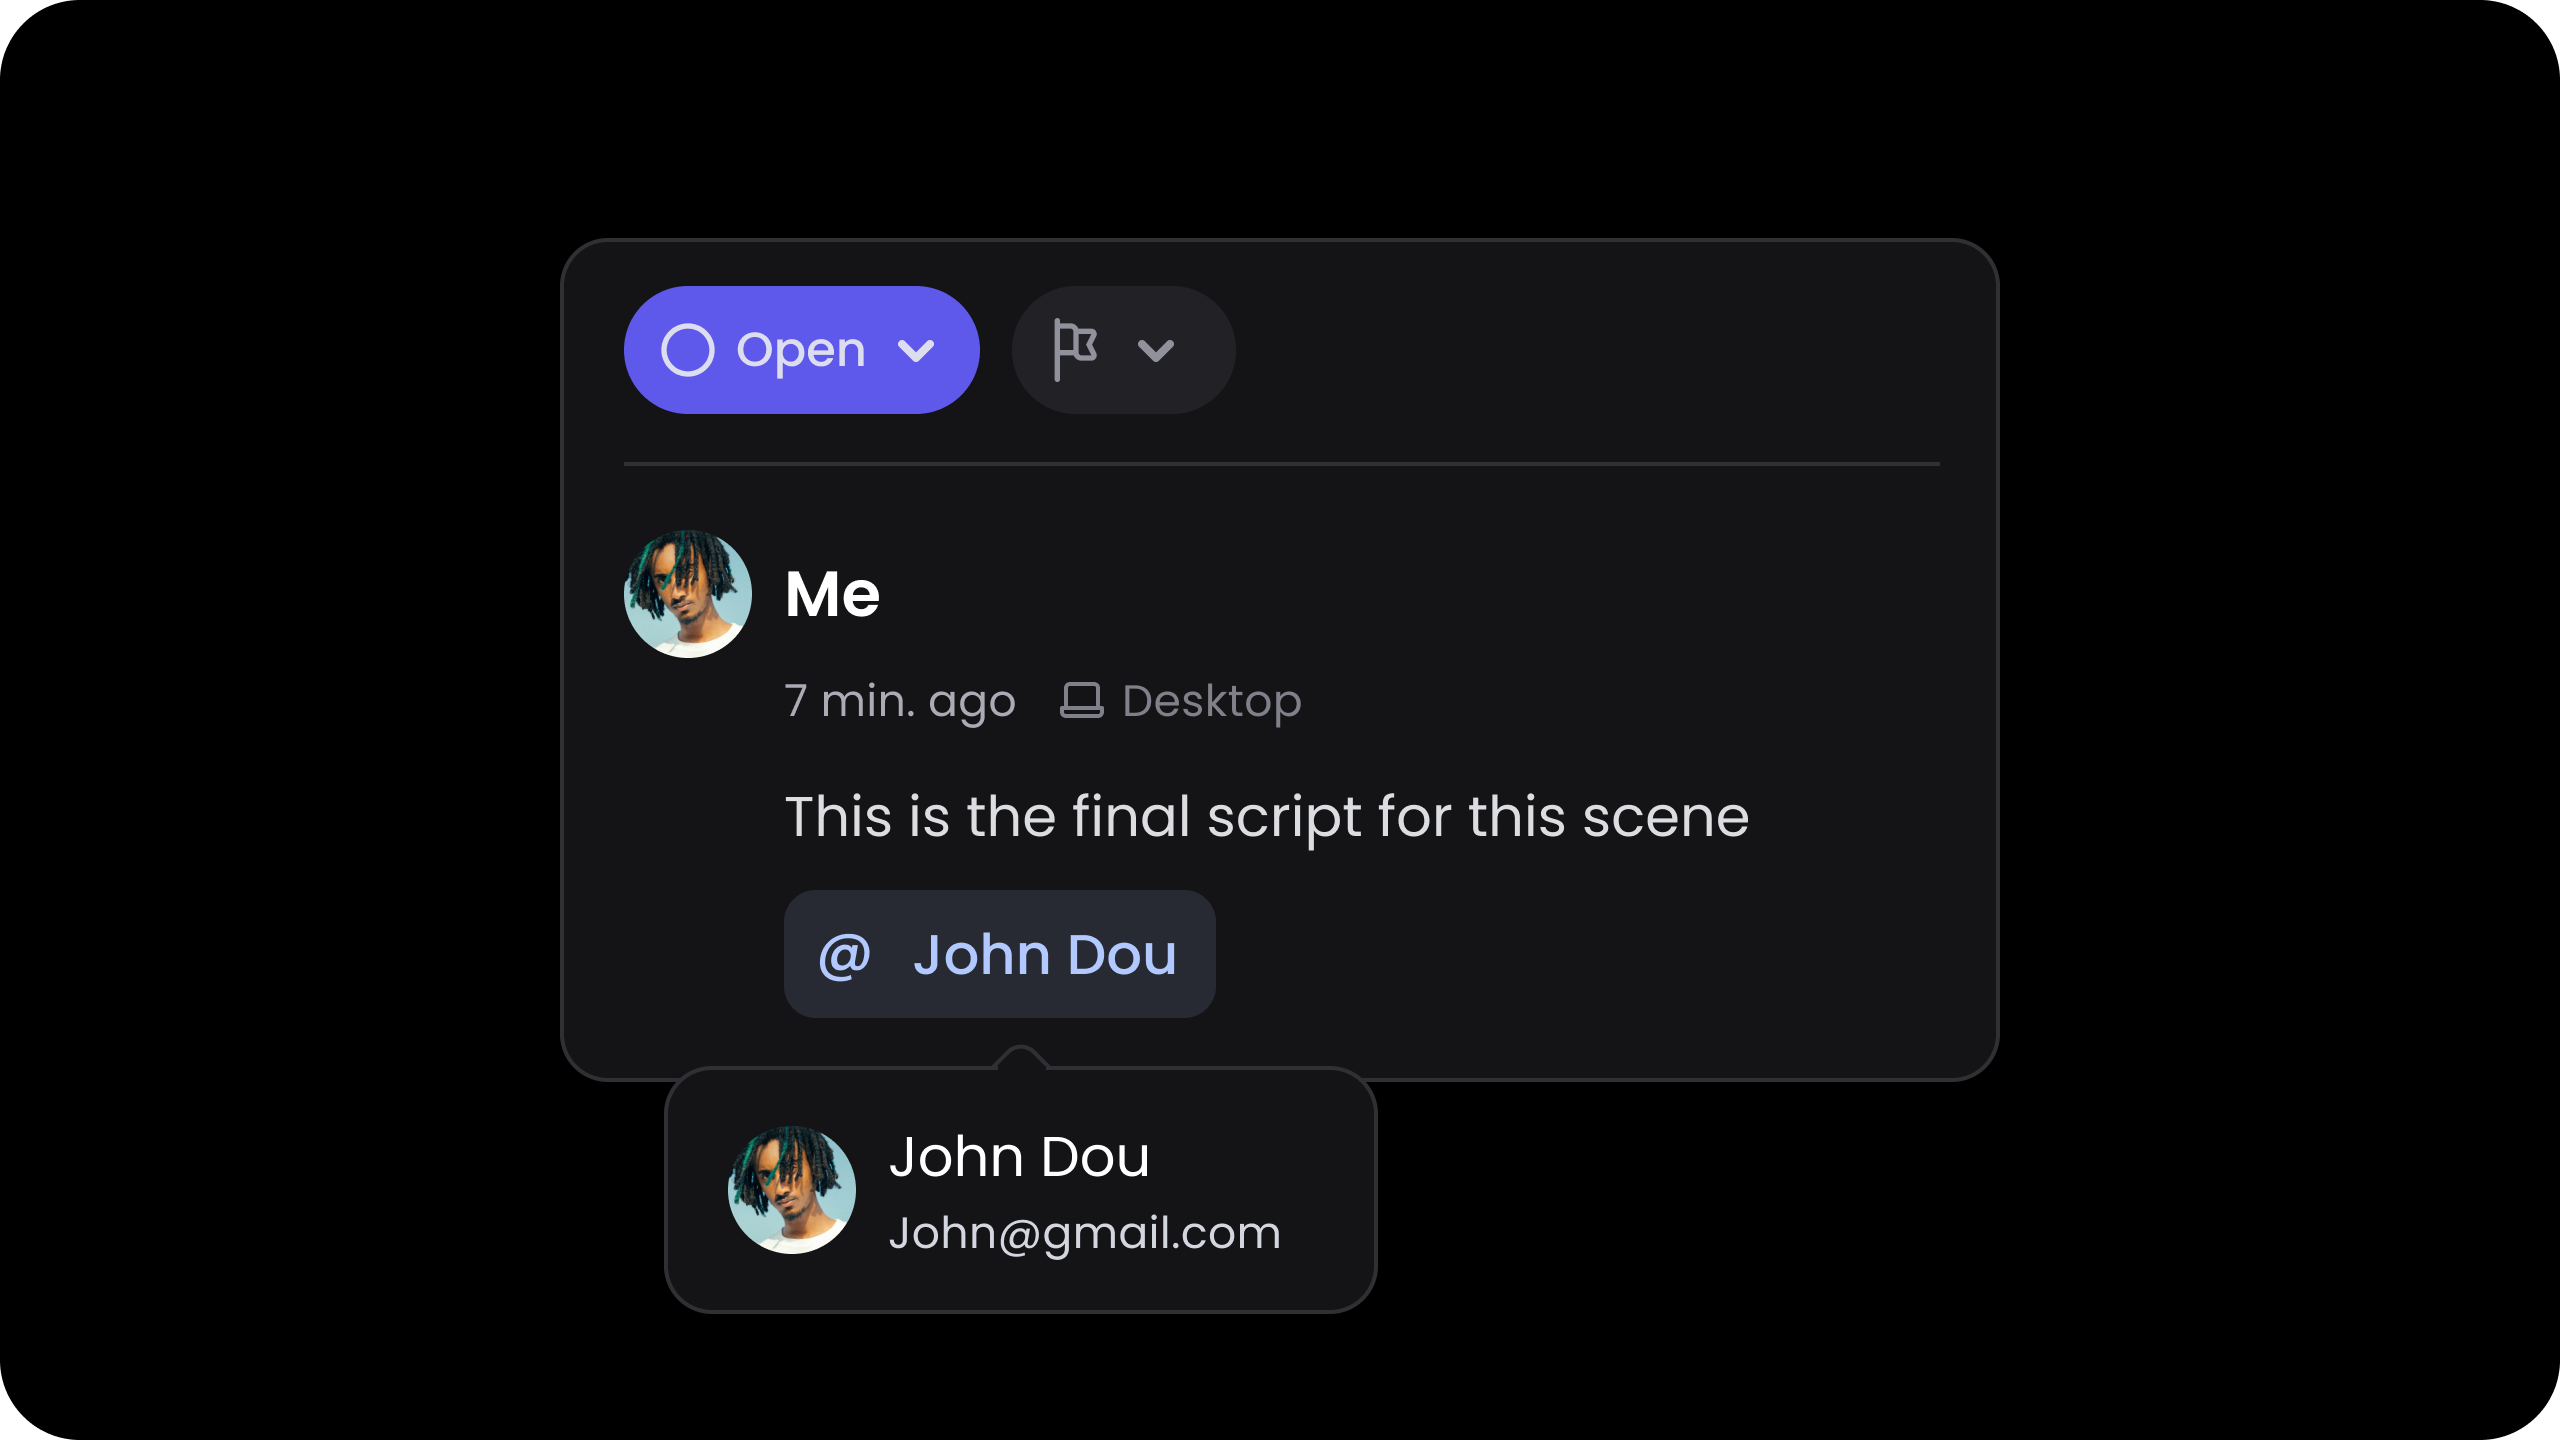2560x1440 pixels.
Task: Click the Desktop device label
Action: tap(1212, 701)
